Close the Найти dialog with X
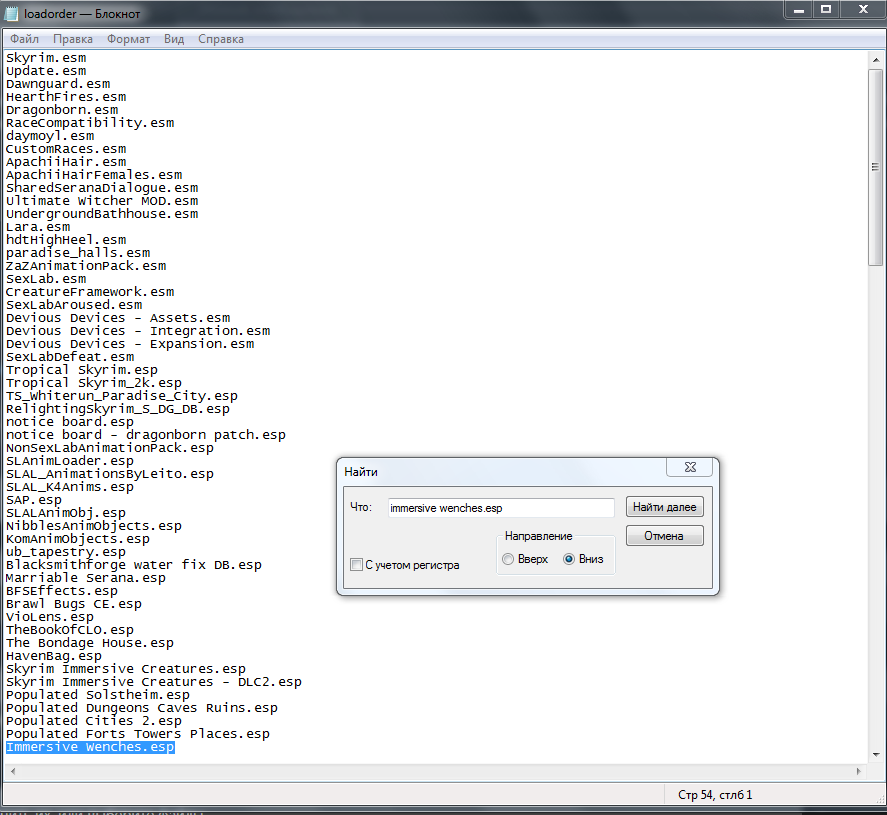Viewport: 887px width, 815px height. 692,470
